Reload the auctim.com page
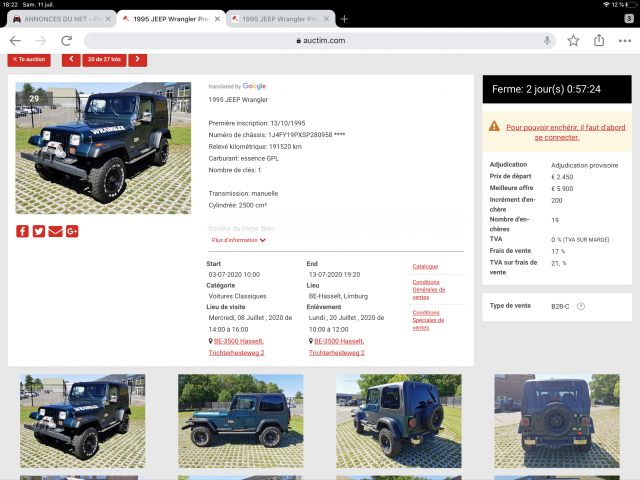The width and height of the screenshot is (640, 480). [67, 40]
